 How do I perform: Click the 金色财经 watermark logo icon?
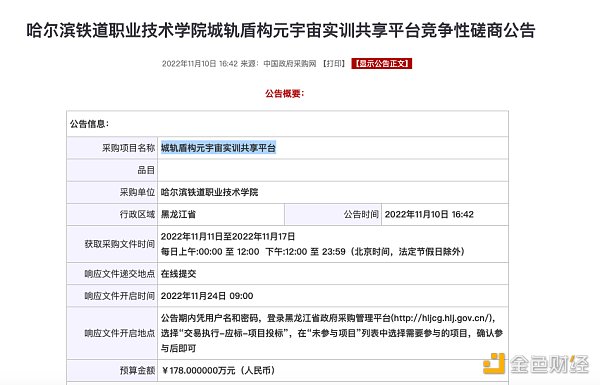[494, 364]
